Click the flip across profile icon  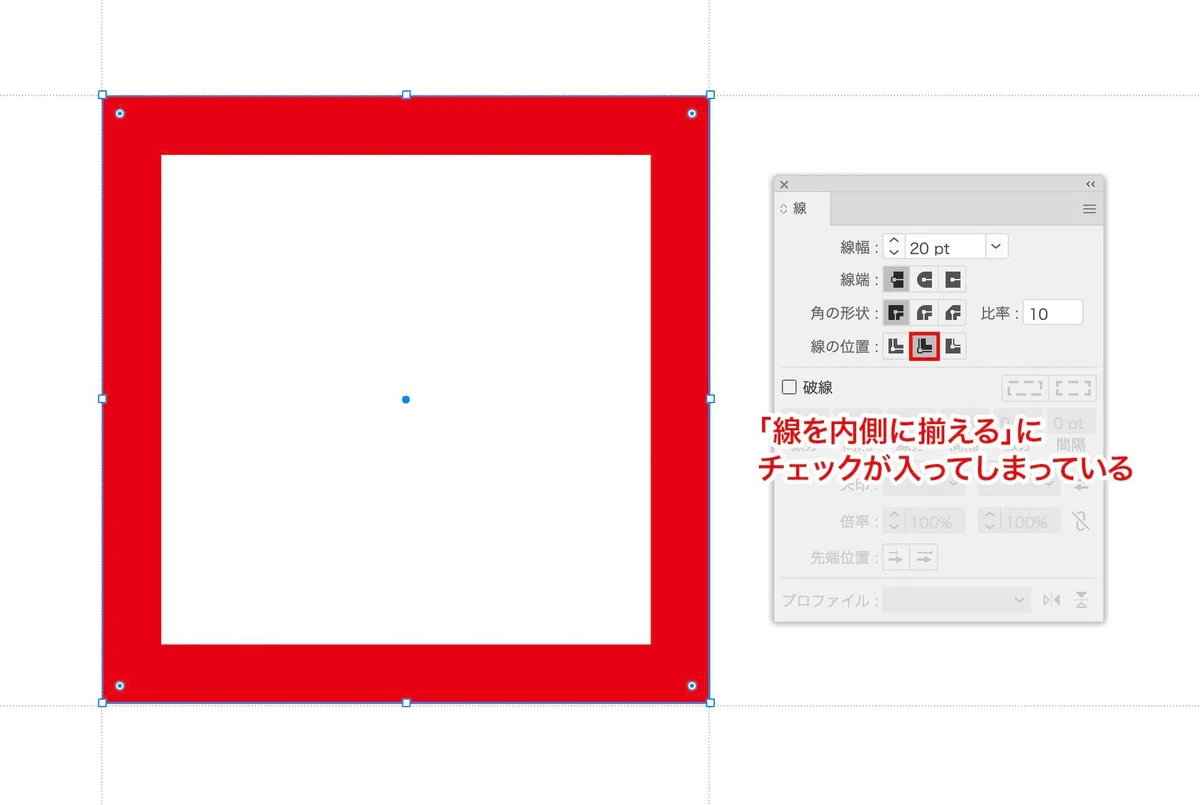click(x=1081, y=600)
